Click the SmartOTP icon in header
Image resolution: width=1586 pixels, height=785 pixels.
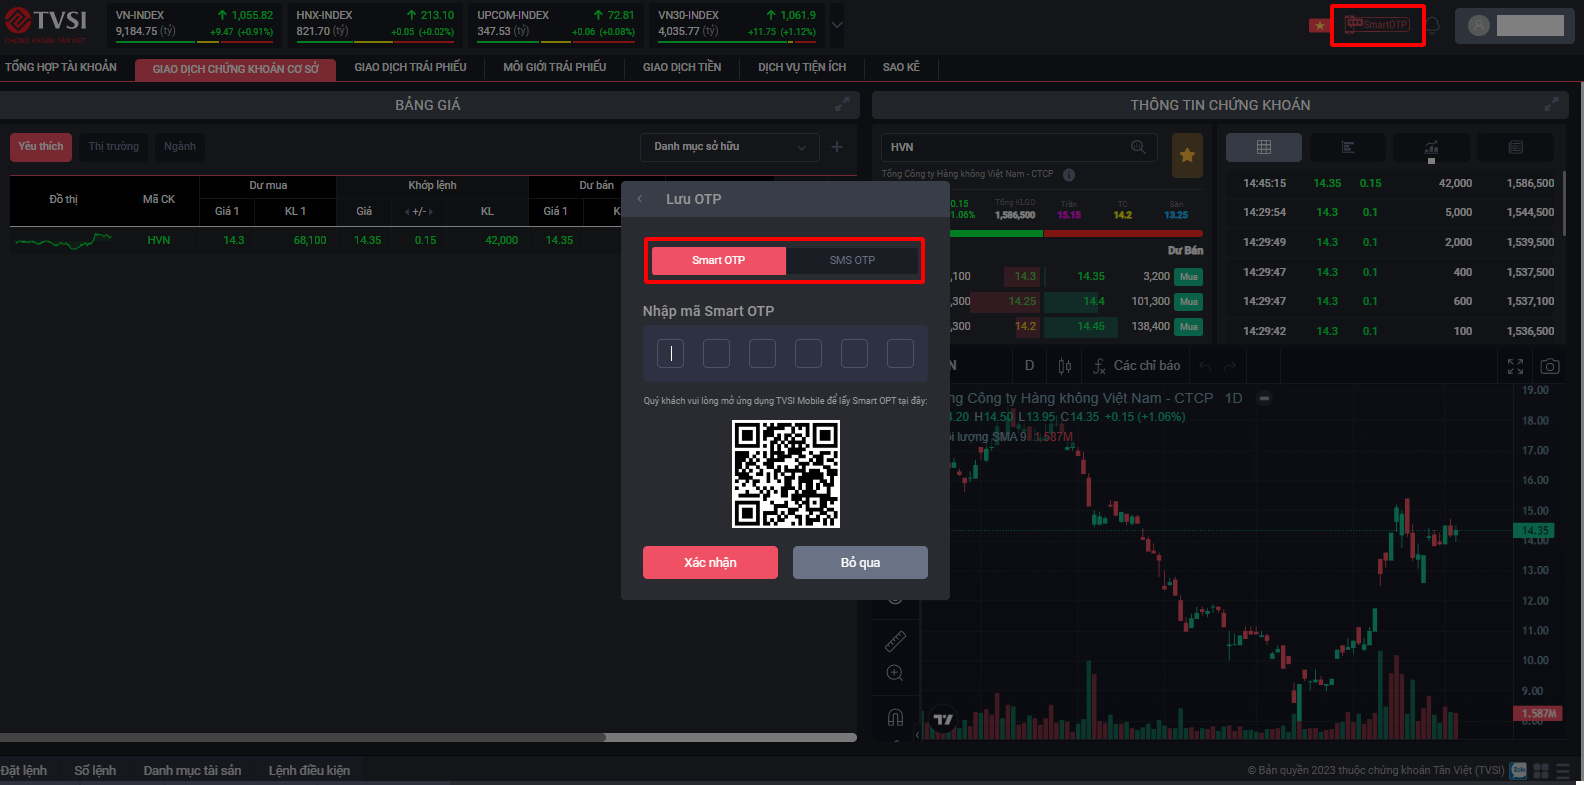pos(1377,25)
